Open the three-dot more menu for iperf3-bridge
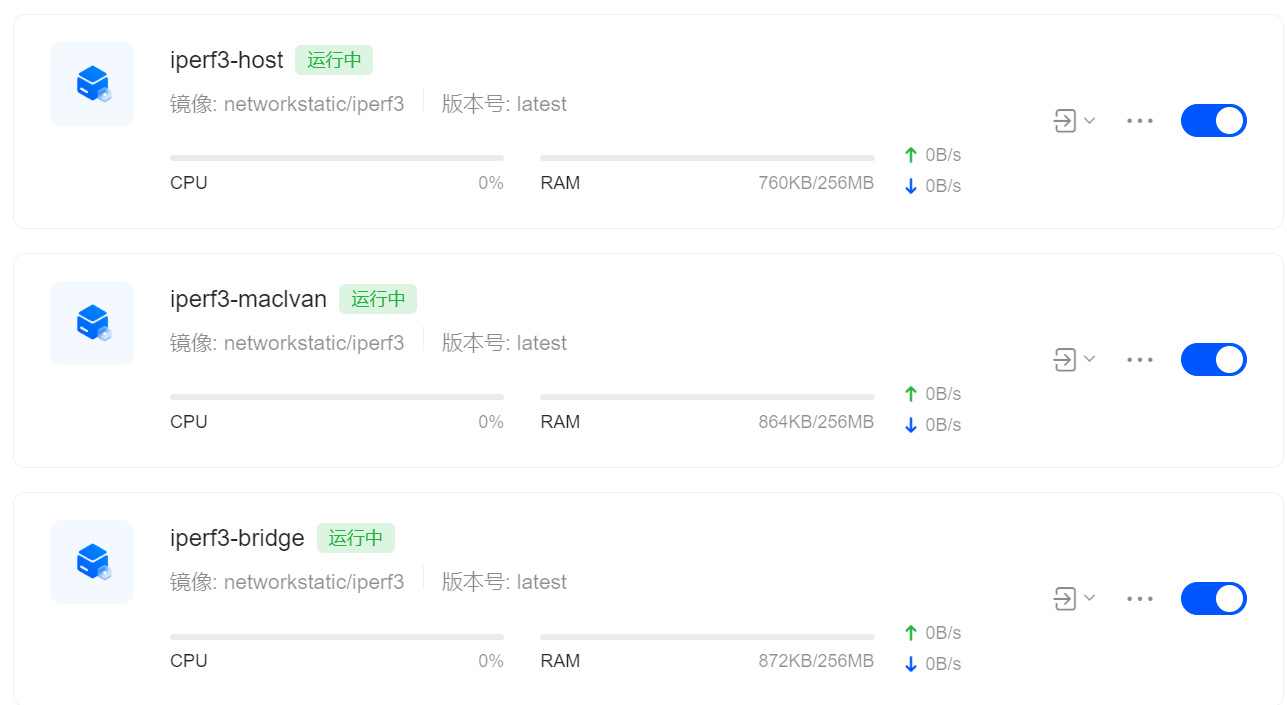Viewport: 1287px width, 705px height. (x=1140, y=599)
